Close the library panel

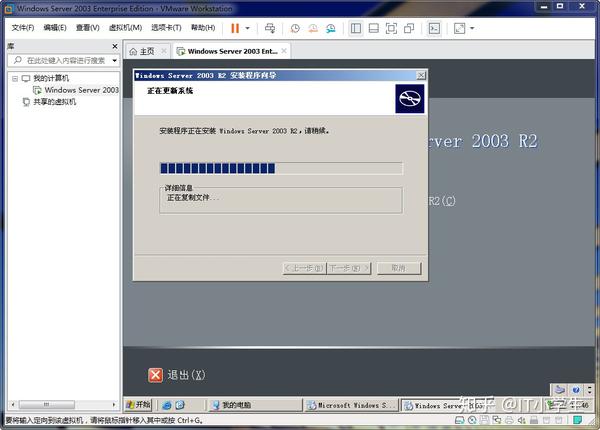tap(115, 46)
